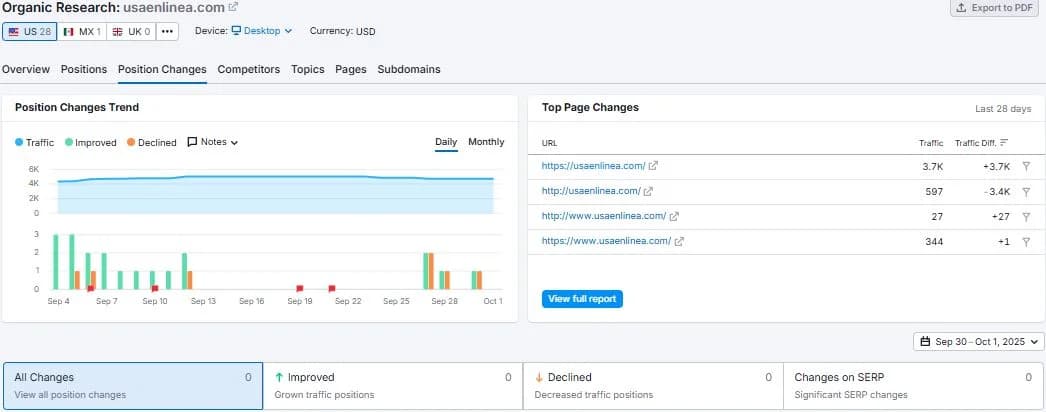Select Changes on SERP filter card

pyautogui.click(x=913, y=386)
